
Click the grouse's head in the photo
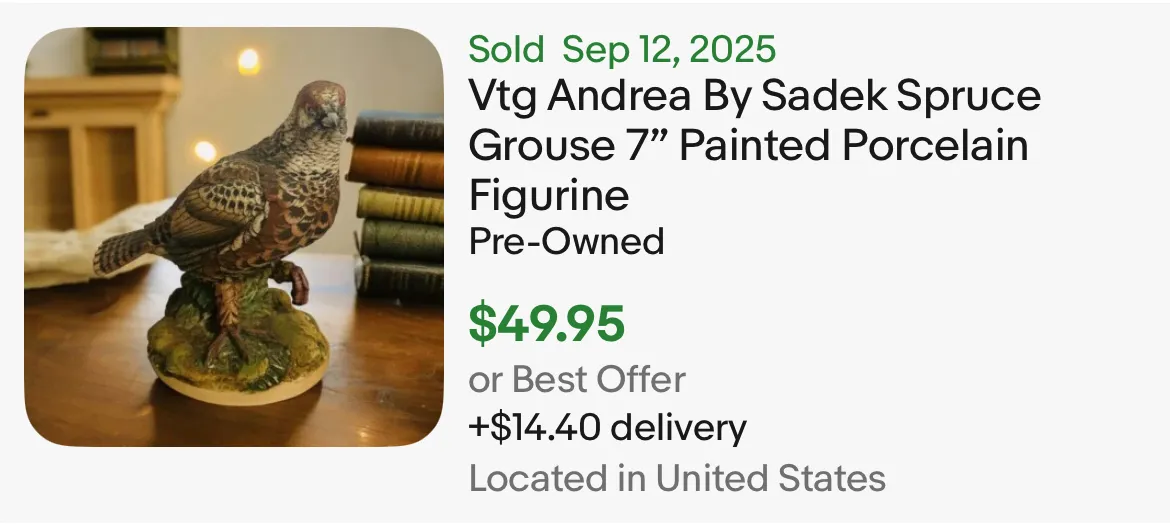[x=317, y=112]
